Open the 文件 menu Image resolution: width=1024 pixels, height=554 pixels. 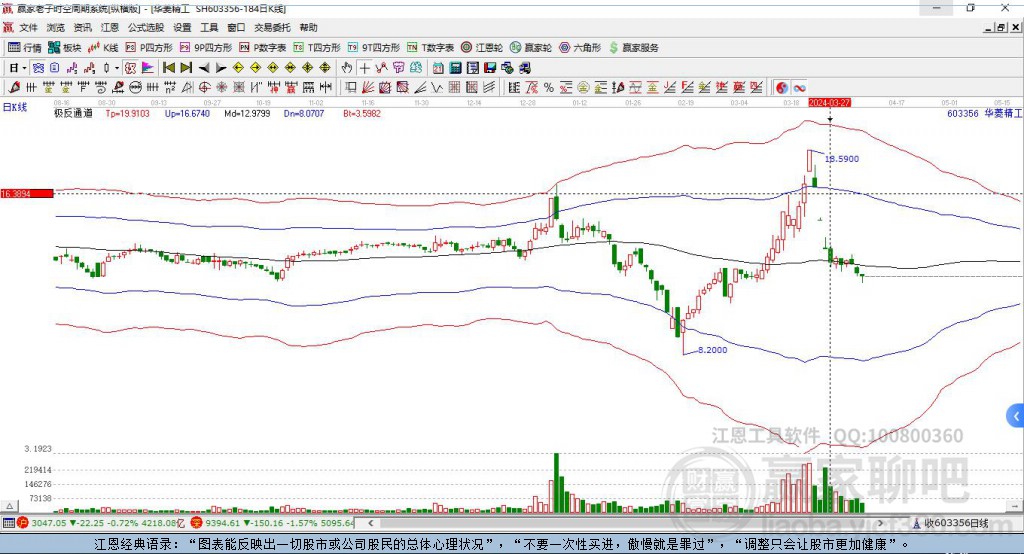(x=28, y=27)
